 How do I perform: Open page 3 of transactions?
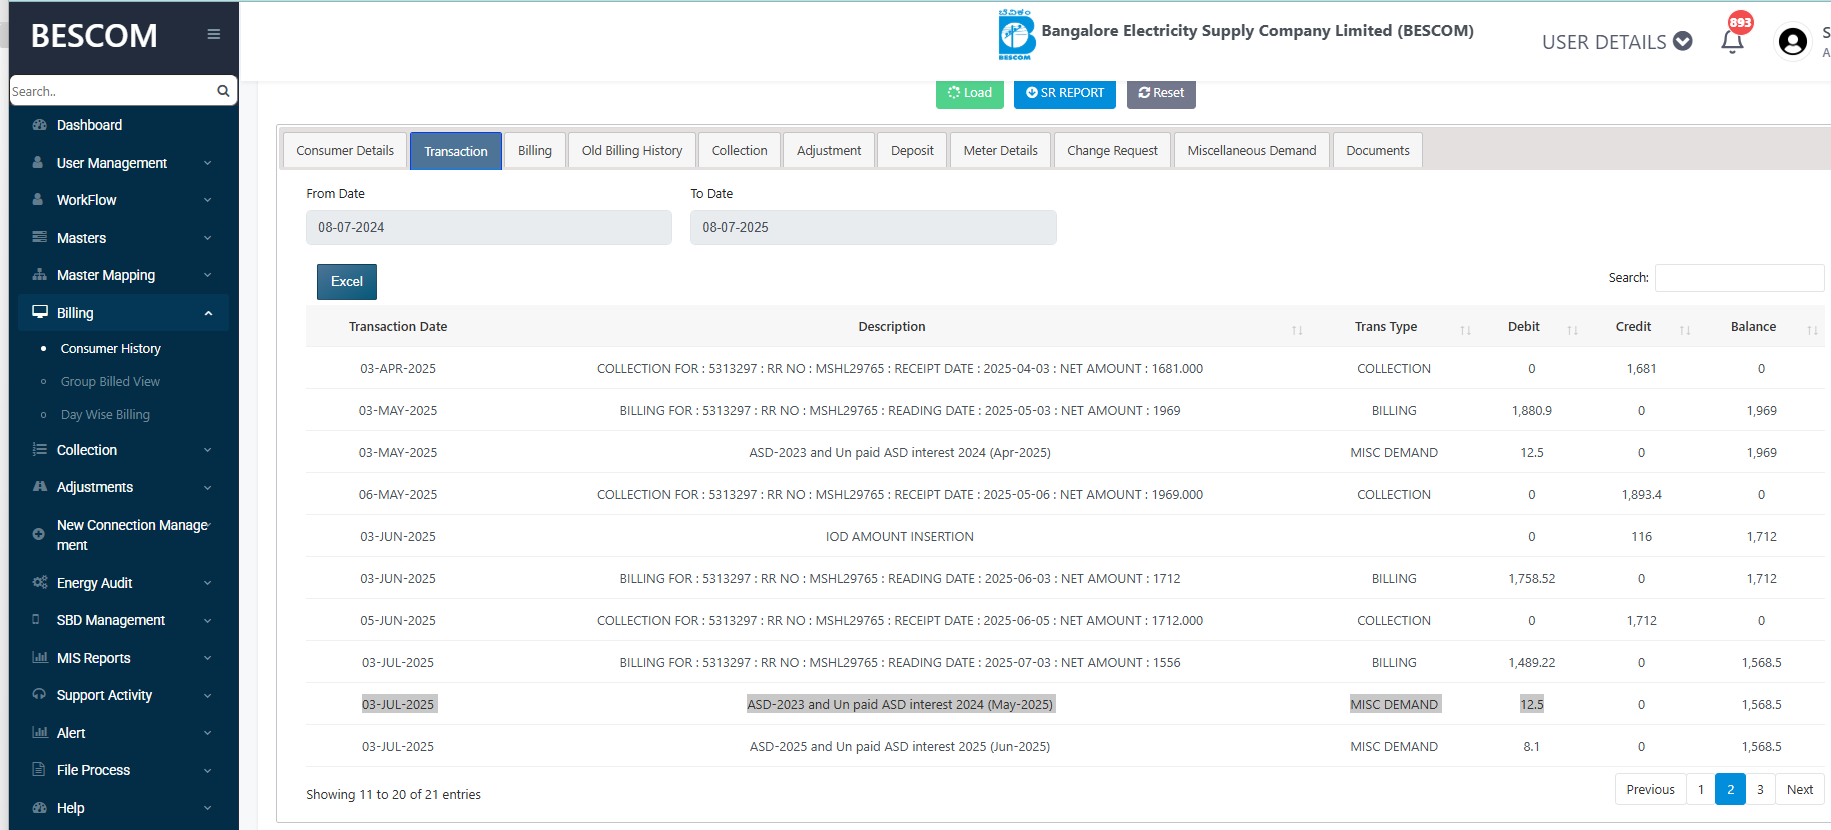pyautogui.click(x=1760, y=789)
